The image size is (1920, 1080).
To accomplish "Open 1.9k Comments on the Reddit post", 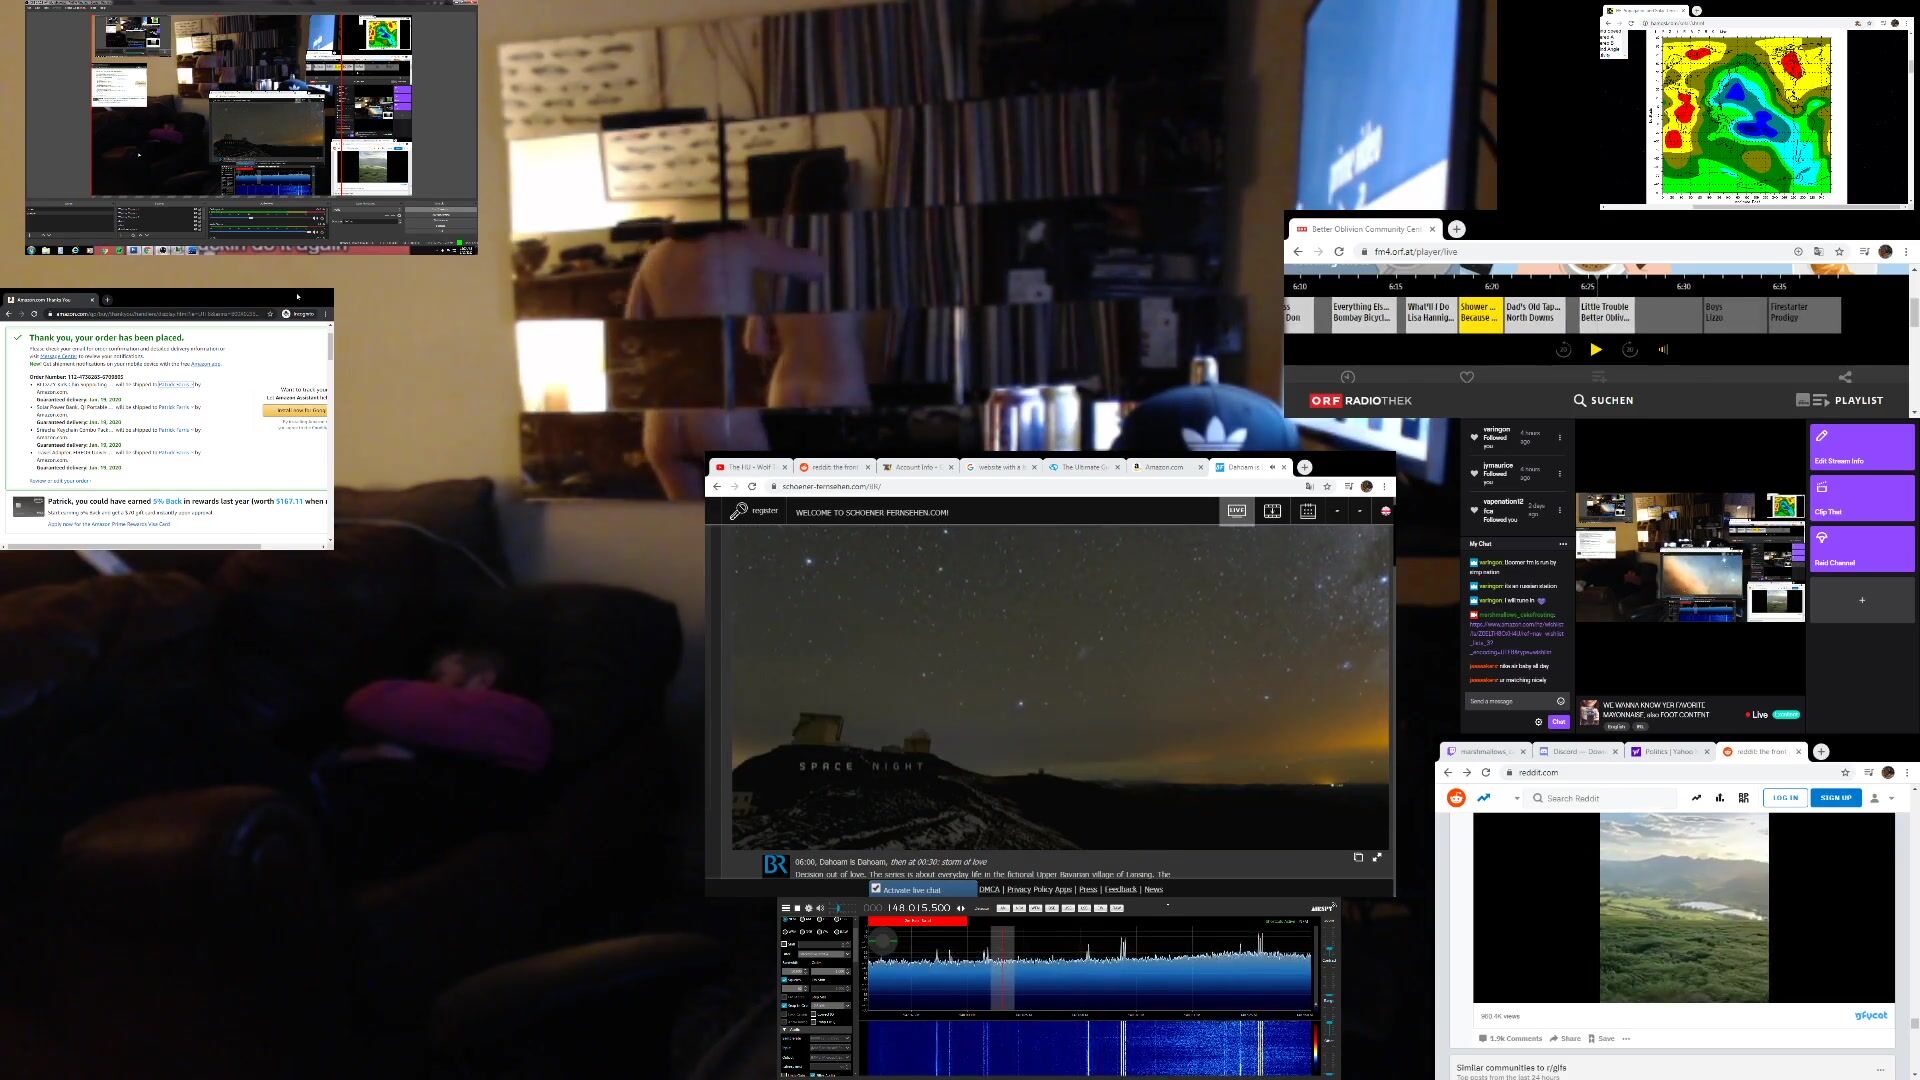I will pyautogui.click(x=1511, y=1039).
